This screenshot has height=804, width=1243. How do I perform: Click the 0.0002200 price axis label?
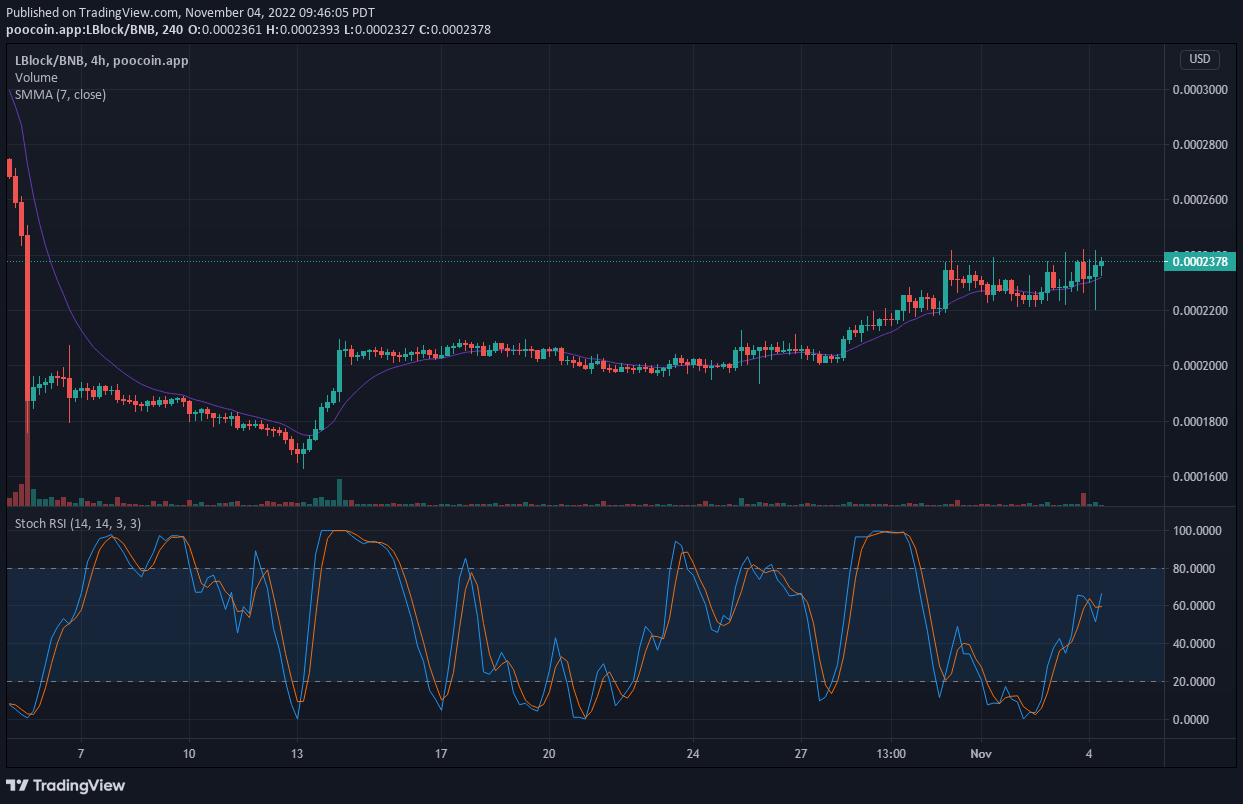click(x=1200, y=311)
